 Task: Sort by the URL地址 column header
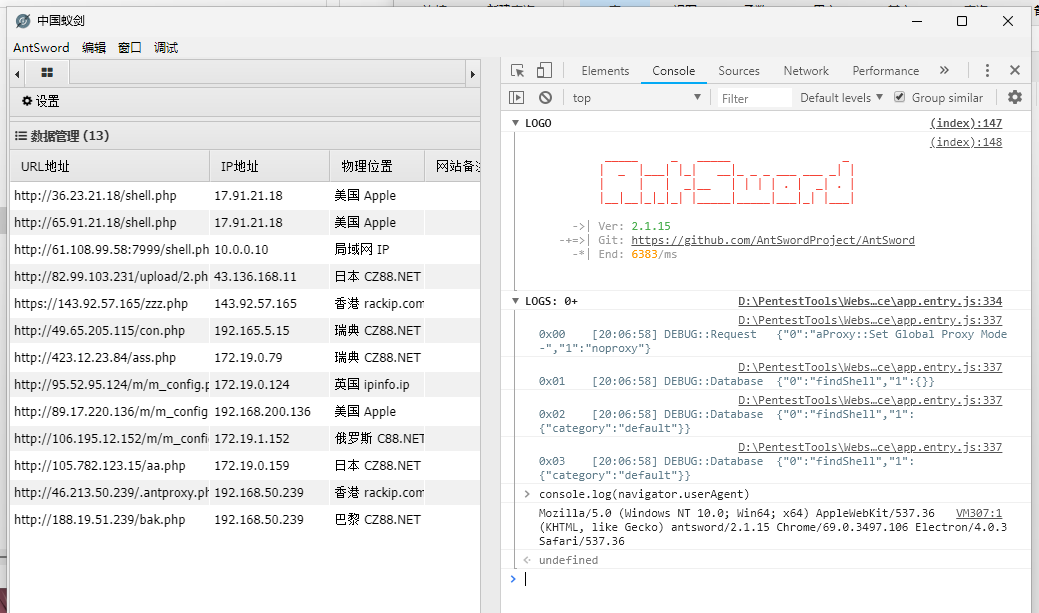tap(110, 166)
